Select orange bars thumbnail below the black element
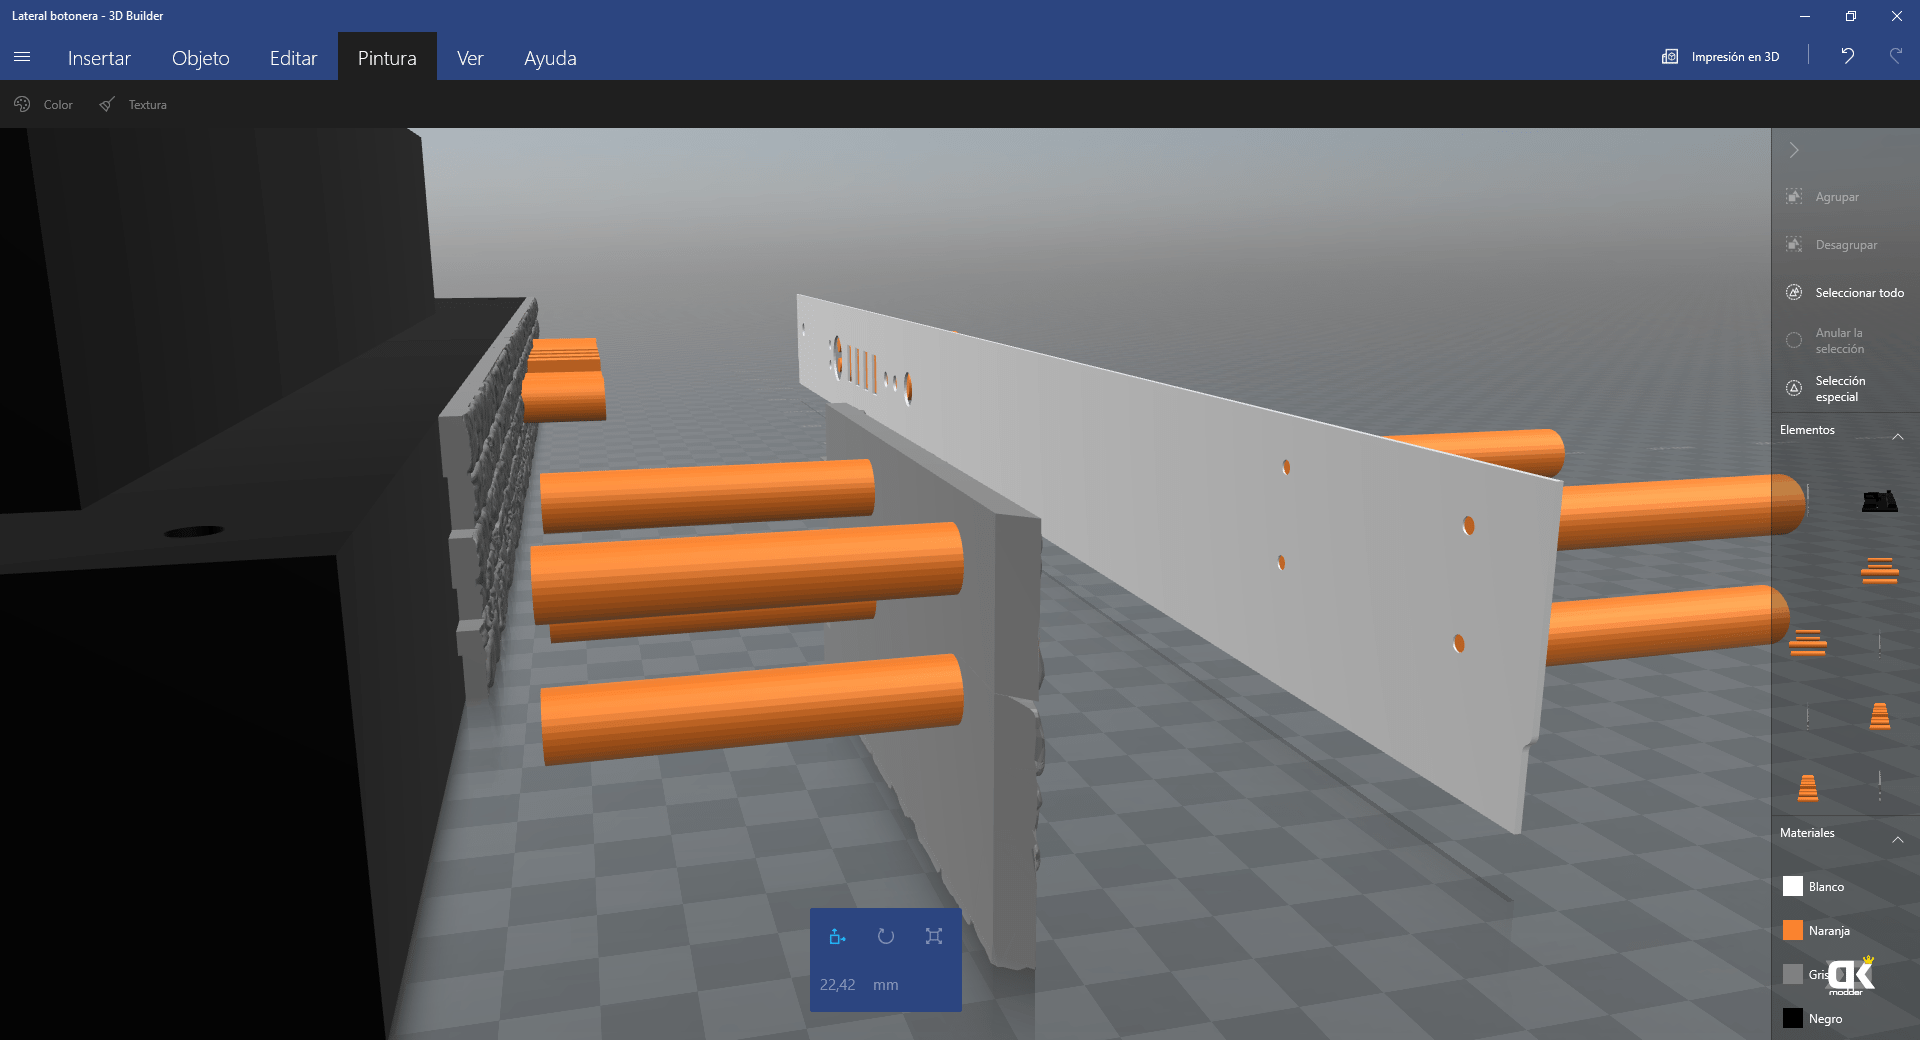Viewport: 1920px width, 1040px height. (1879, 571)
